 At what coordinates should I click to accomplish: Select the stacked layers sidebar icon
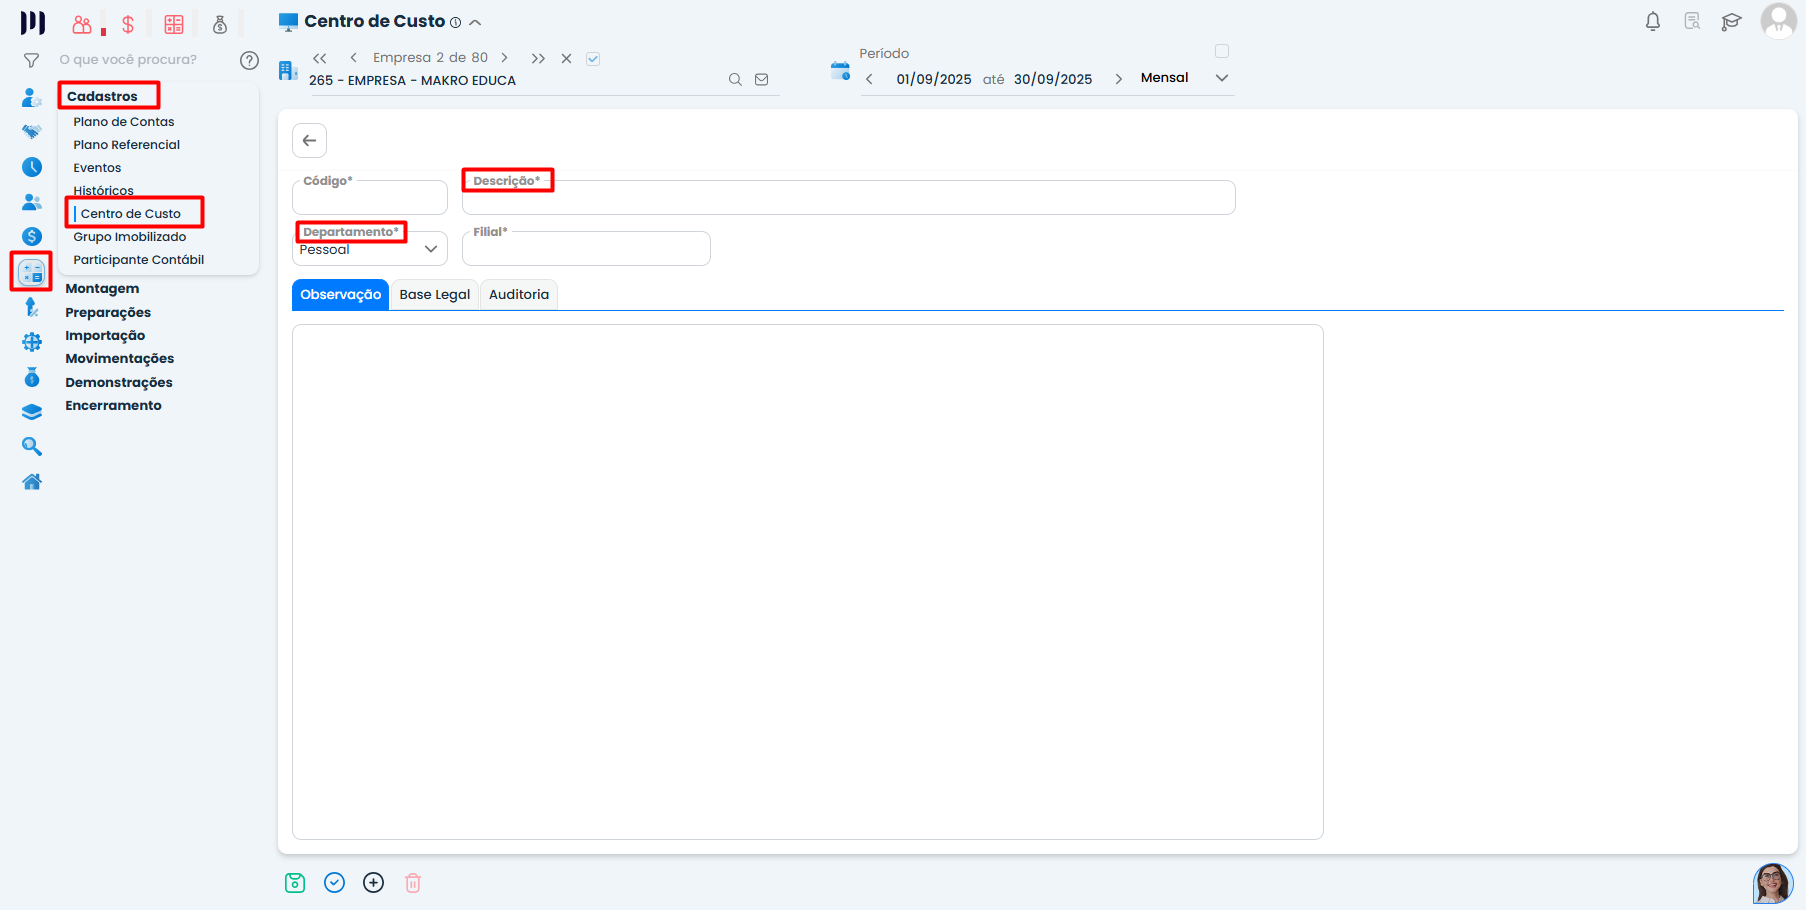click(32, 412)
